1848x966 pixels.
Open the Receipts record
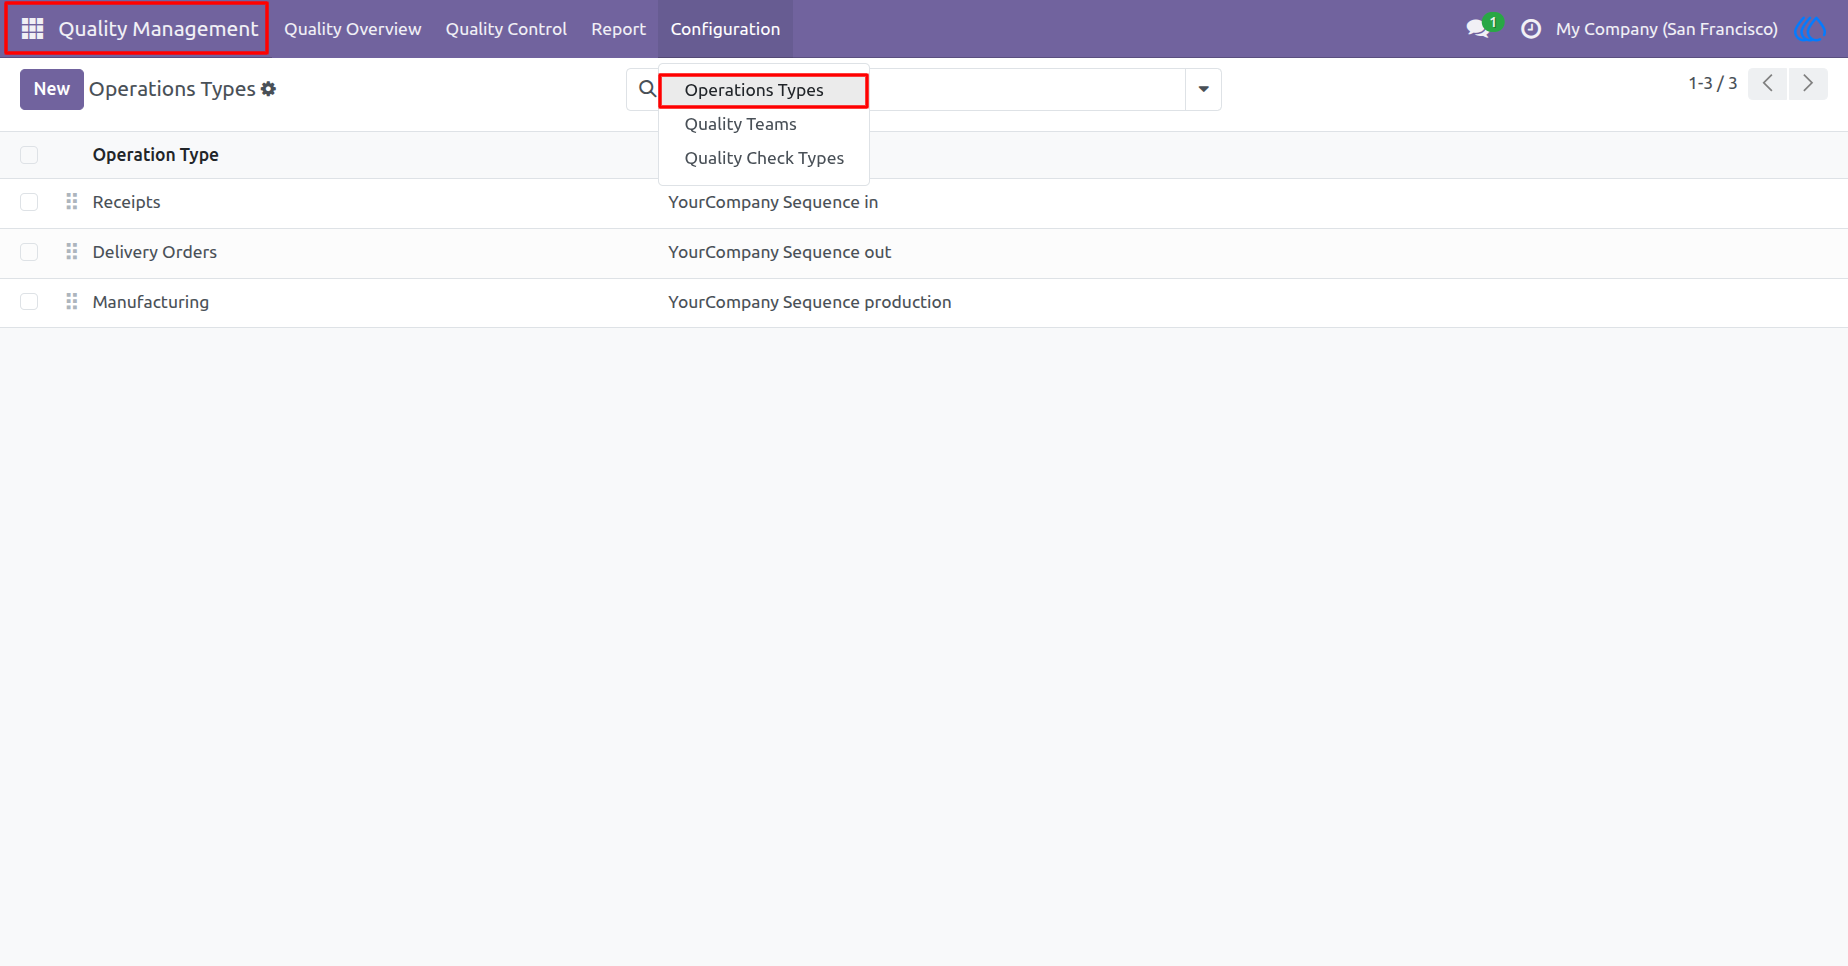click(x=126, y=202)
